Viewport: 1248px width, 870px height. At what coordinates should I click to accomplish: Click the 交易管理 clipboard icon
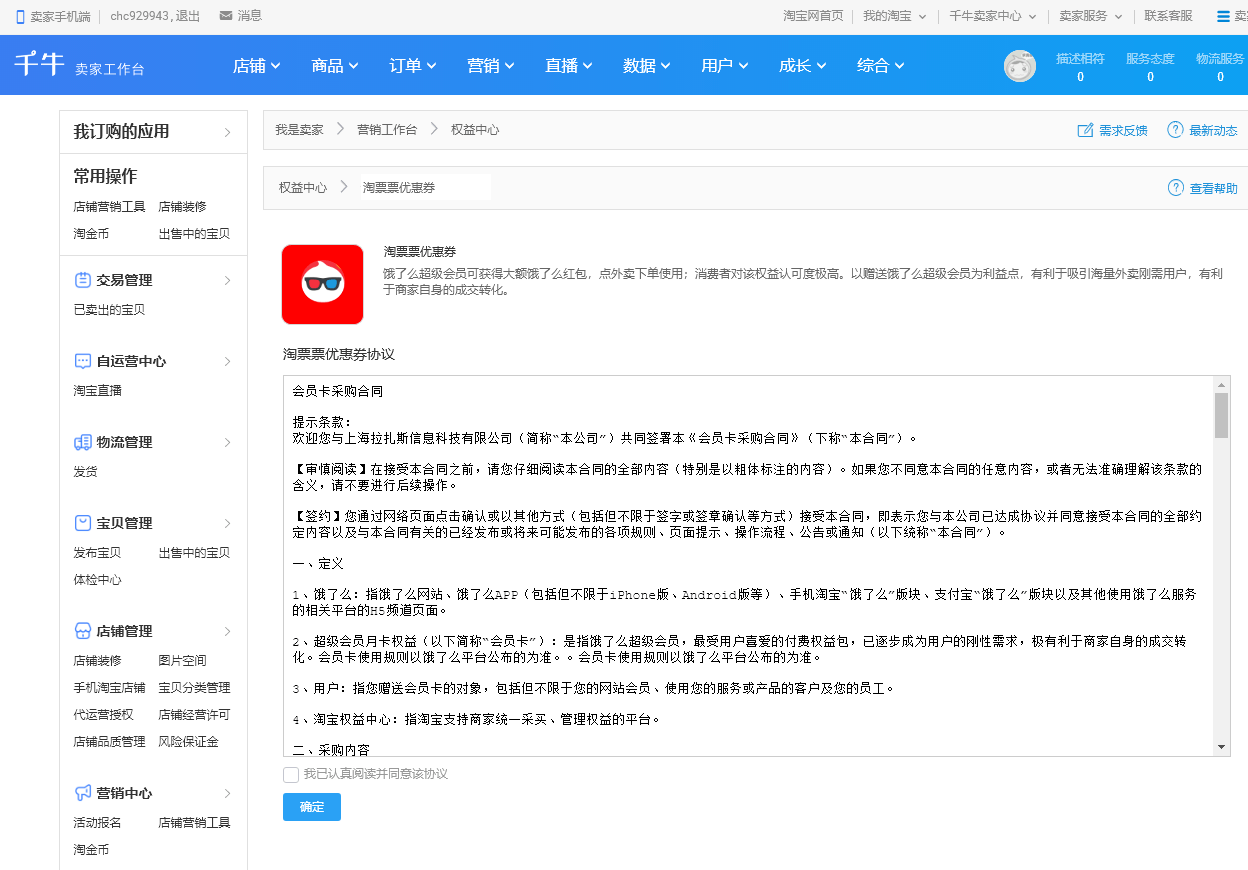point(83,280)
